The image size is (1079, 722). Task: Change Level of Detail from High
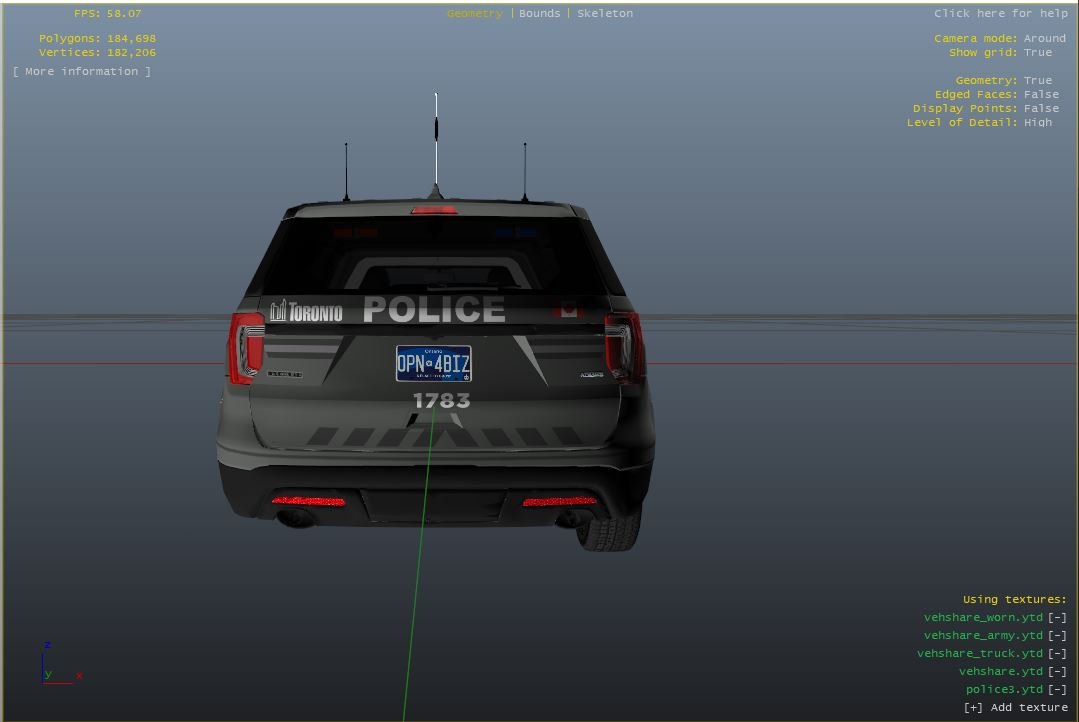[1037, 123]
